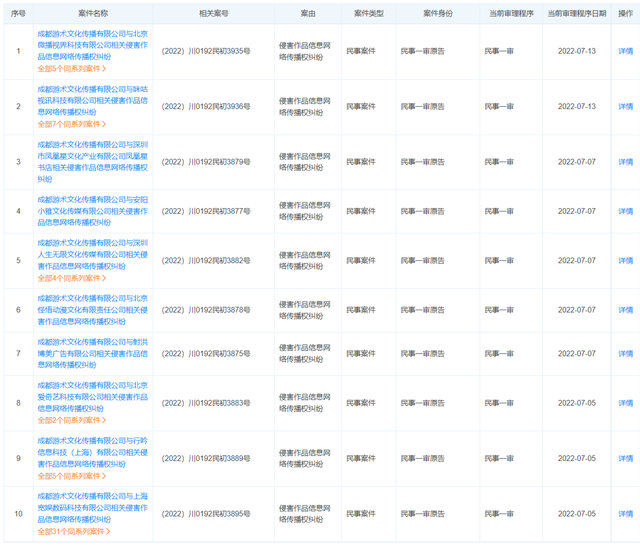Image resolution: width=640 pixels, height=548 pixels.
Task: Open the case name link in row 3
Action: [x=93, y=161]
